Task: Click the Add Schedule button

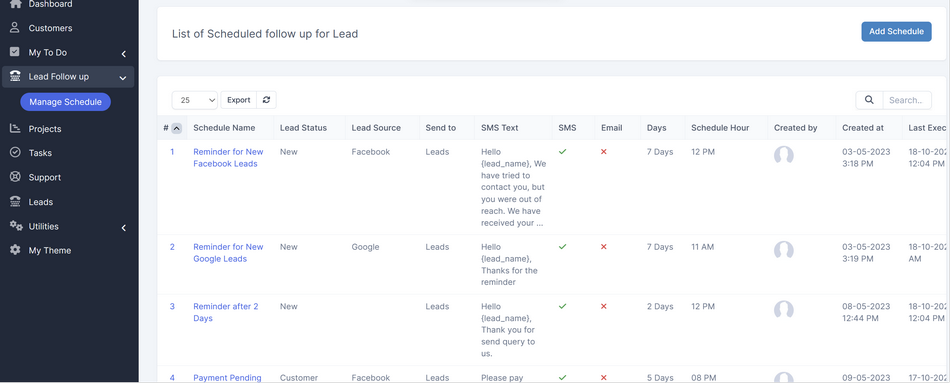Action: (896, 32)
